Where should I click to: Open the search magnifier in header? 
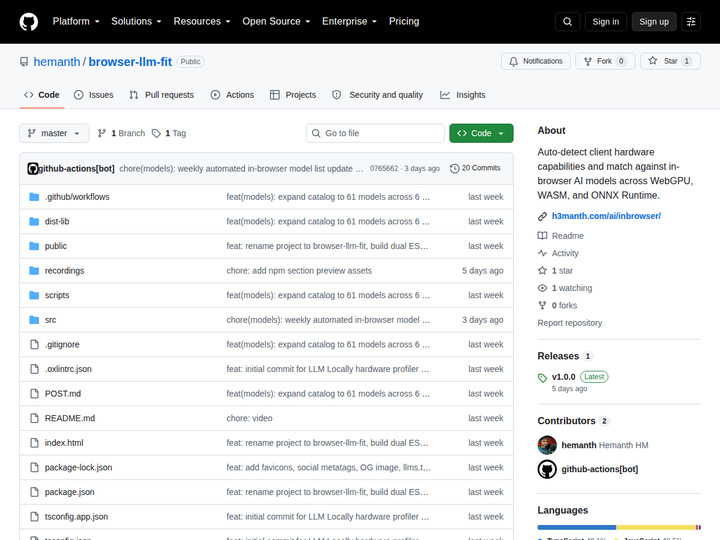[x=567, y=22]
